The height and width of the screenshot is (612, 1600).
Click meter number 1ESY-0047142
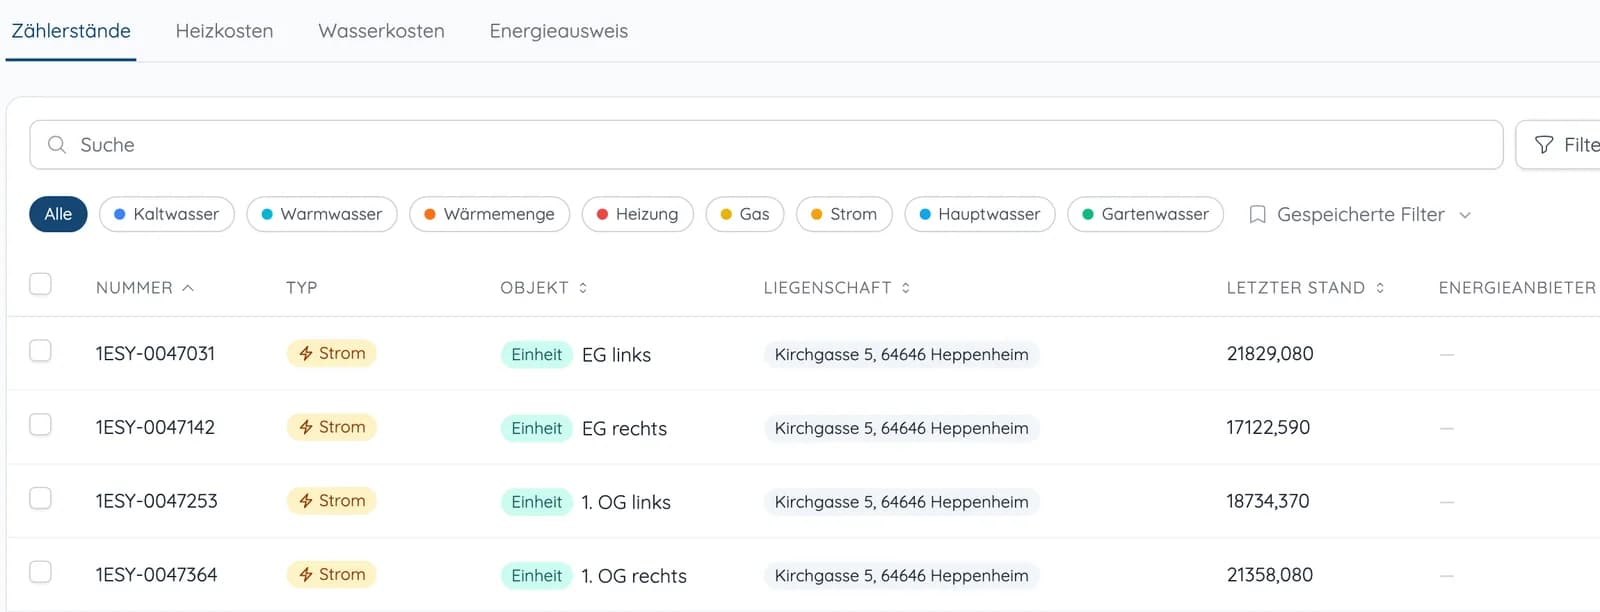click(x=155, y=428)
